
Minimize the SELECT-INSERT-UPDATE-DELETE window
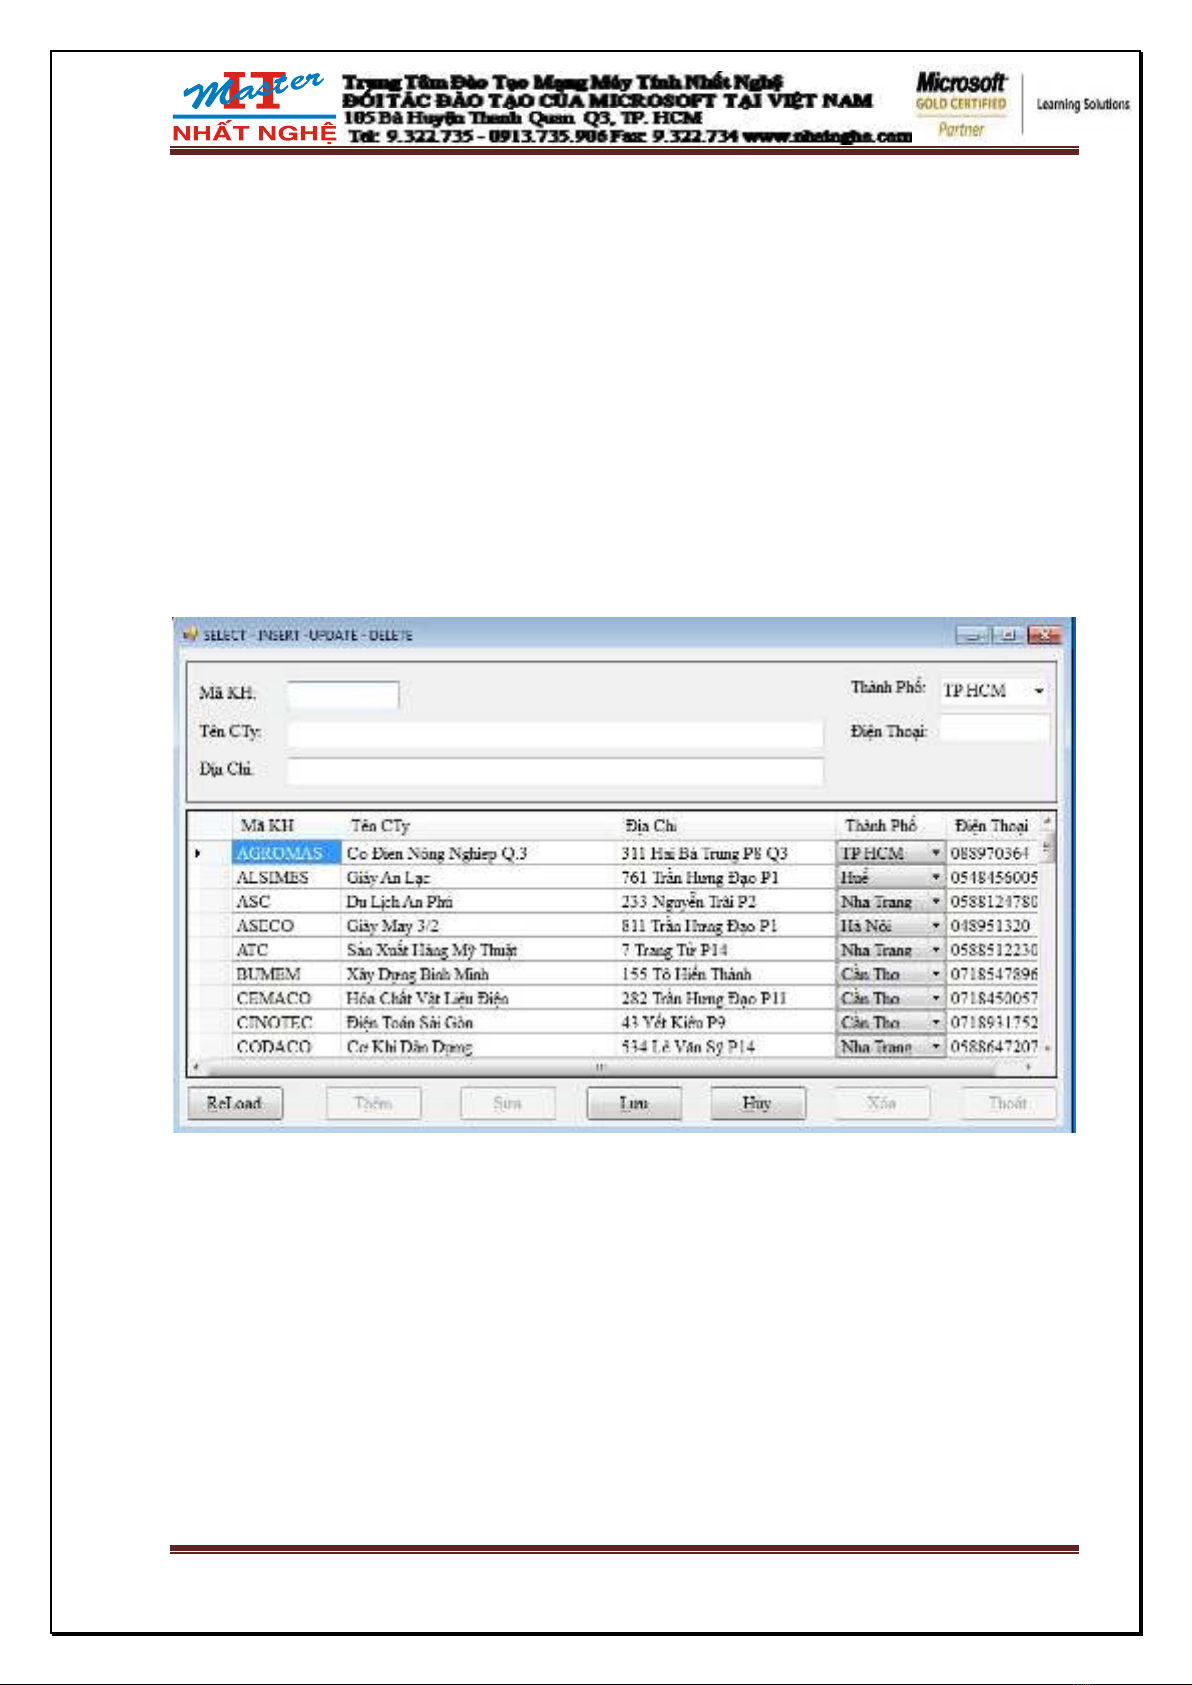pos(972,635)
